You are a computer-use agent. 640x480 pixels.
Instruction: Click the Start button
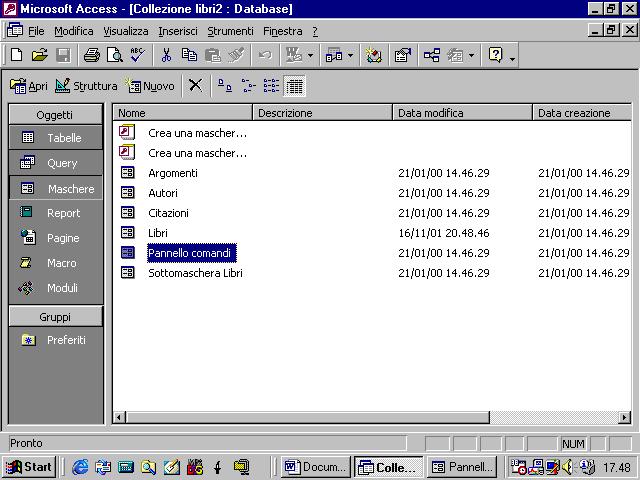pos(29,467)
